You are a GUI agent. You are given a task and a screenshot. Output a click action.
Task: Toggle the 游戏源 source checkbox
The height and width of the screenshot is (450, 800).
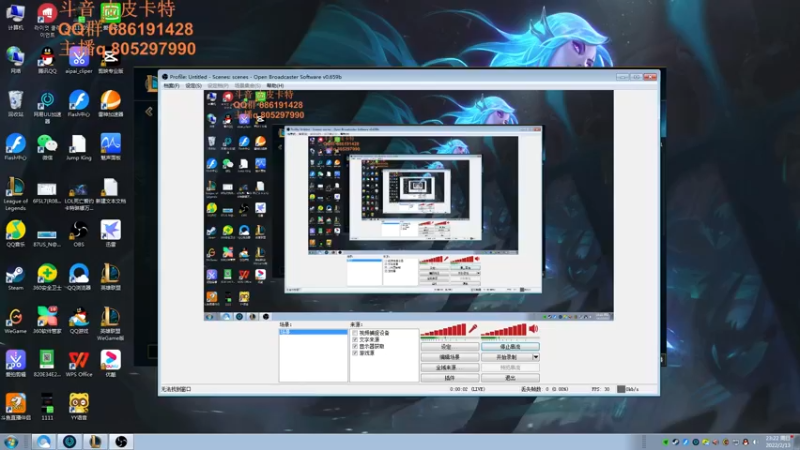355,353
